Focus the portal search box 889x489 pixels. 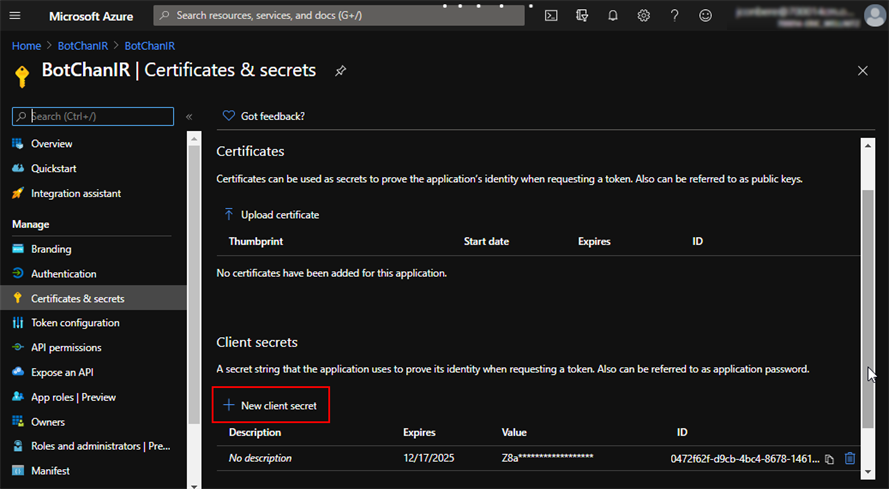[338, 15]
